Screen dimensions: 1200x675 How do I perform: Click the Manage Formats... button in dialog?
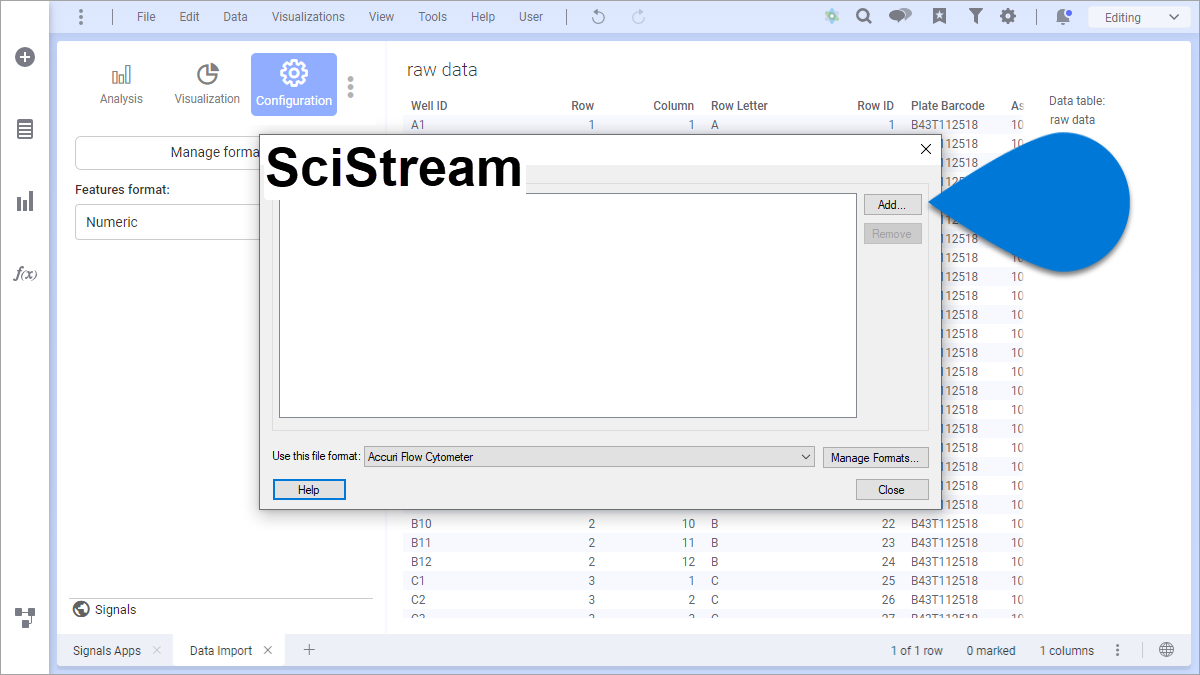click(876, 458)
